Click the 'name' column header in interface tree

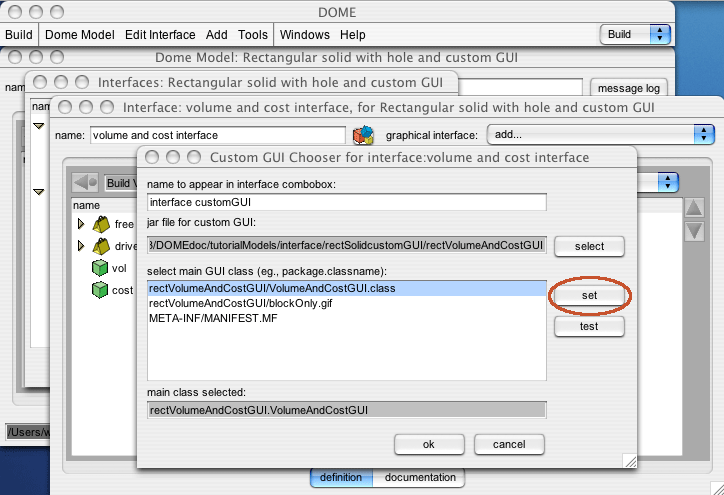[86, 205]
